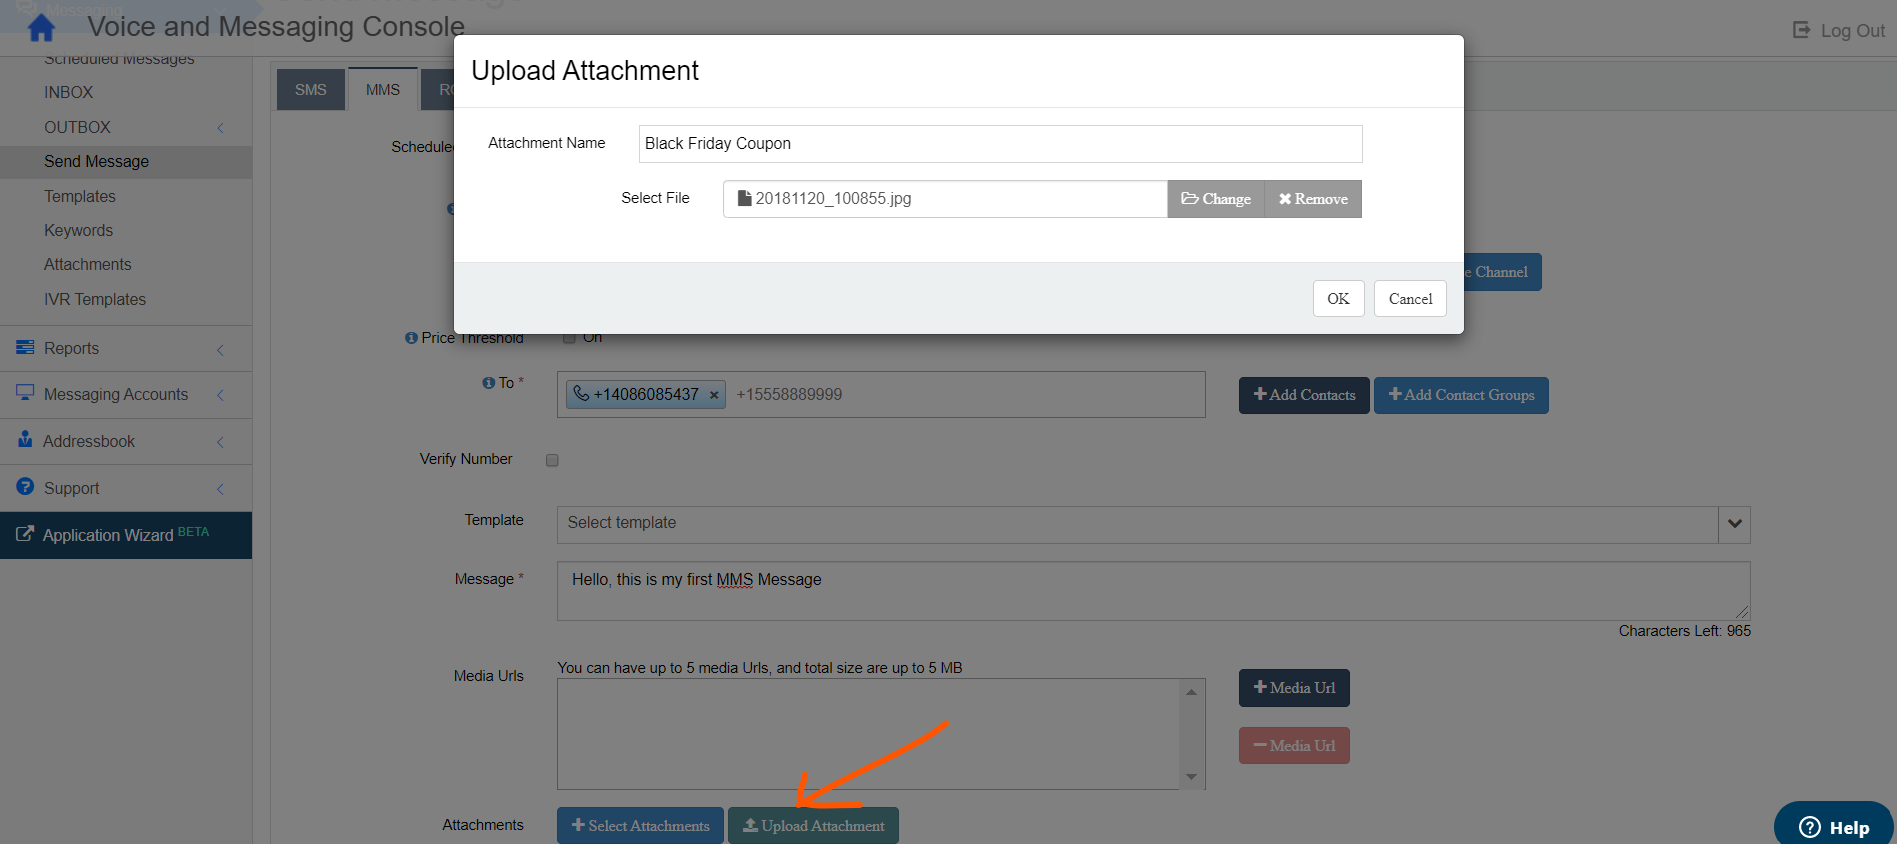This screenshot has width=1897, height=844.
Task: Click the To field info icon
Action: pyautogui.click(x=488, y=383)
